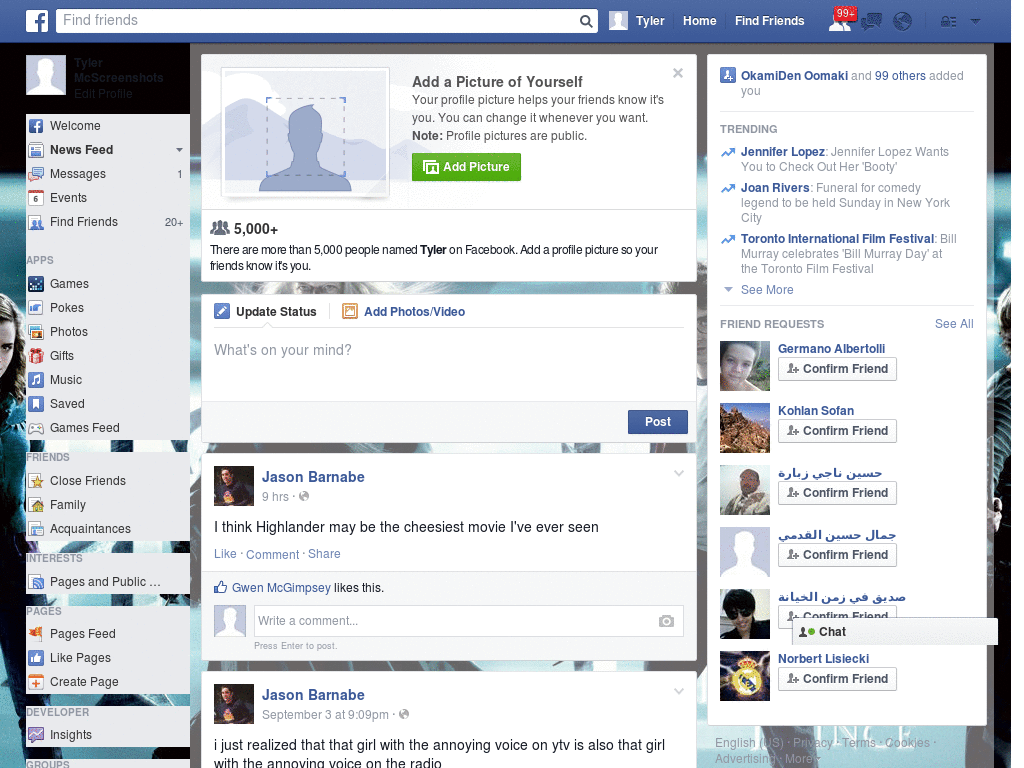
Task: Open the messages chat bubbles icon
Action: 871,22
